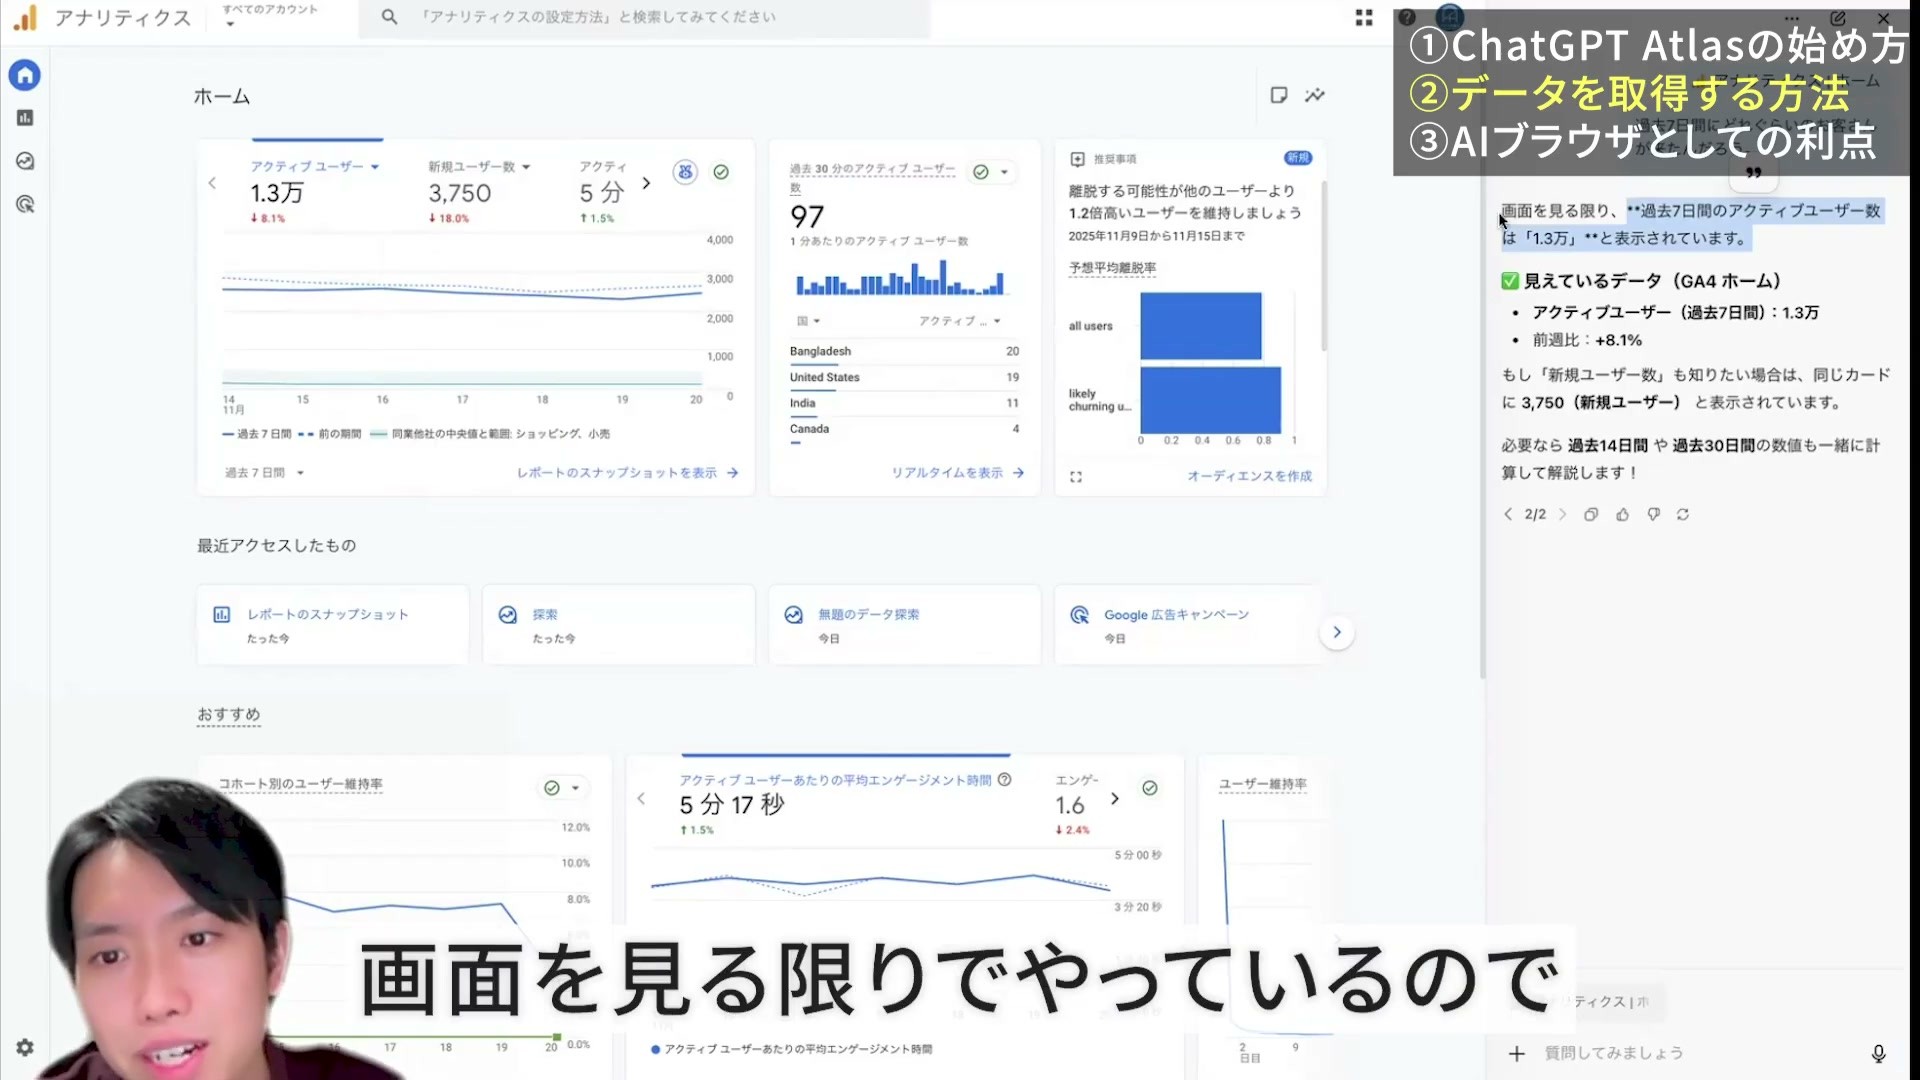Click the all users churn bar
The width and height of the screenshot is (1920, 1080).
1201,326
